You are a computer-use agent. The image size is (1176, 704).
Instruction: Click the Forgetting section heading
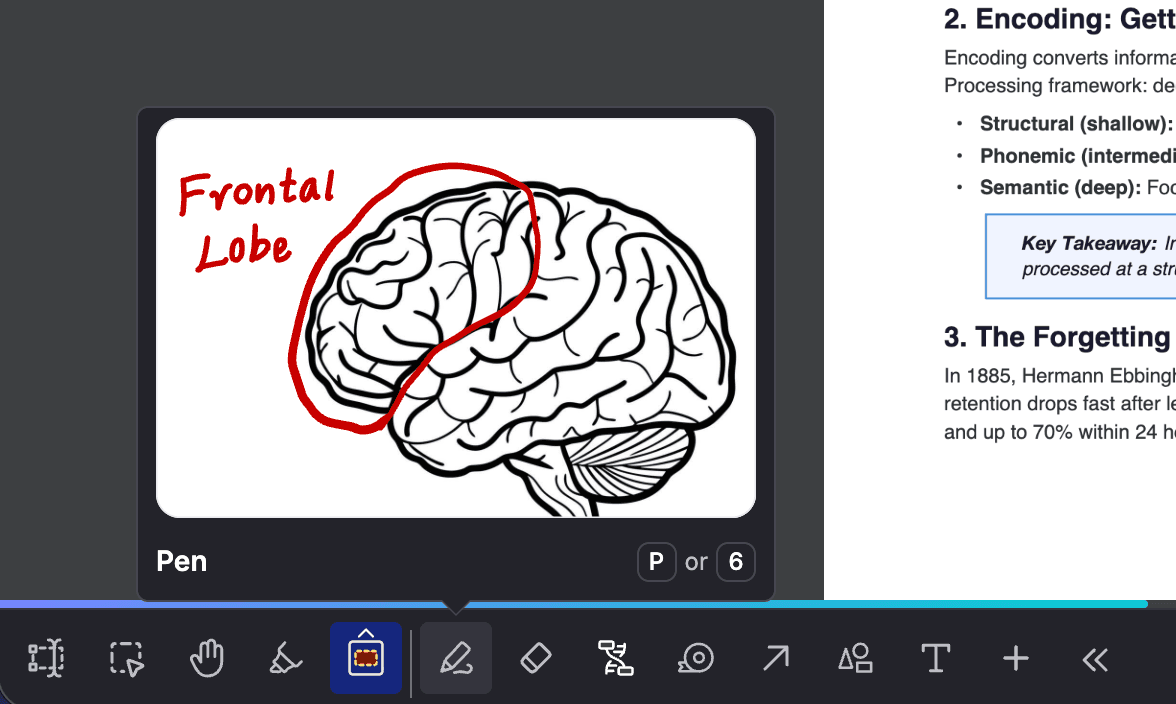pos(1058,337)
